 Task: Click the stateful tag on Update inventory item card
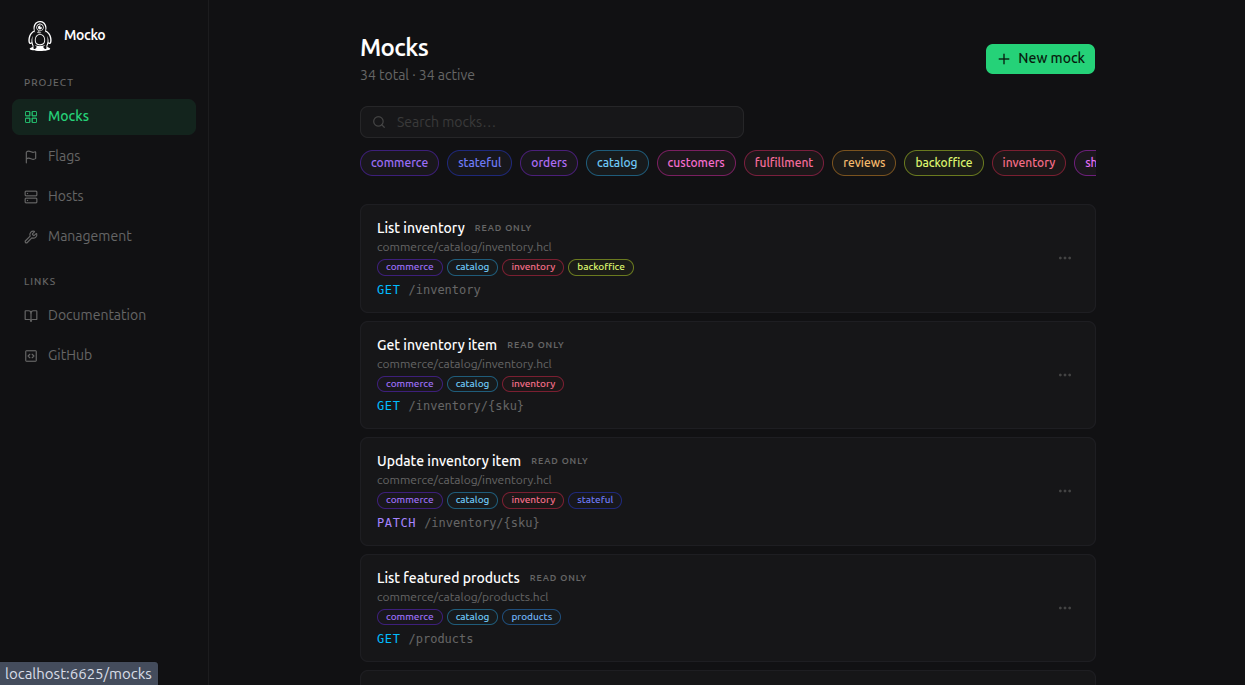coord(595,500)
